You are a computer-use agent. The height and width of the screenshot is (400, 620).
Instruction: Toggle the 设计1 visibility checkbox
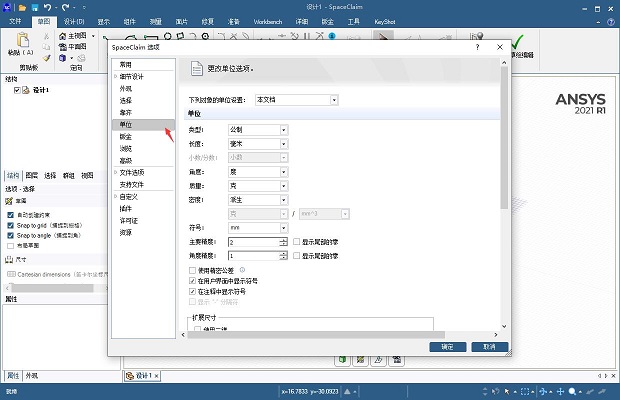tap(17, 90)
